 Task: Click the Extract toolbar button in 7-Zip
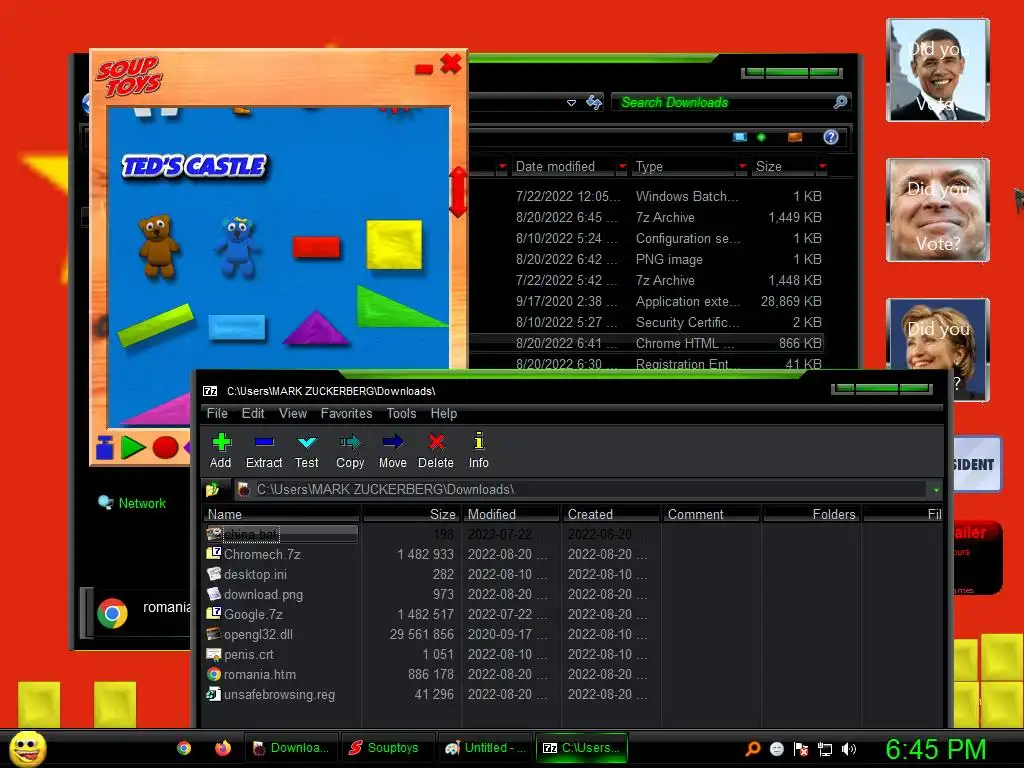[264, 451]
